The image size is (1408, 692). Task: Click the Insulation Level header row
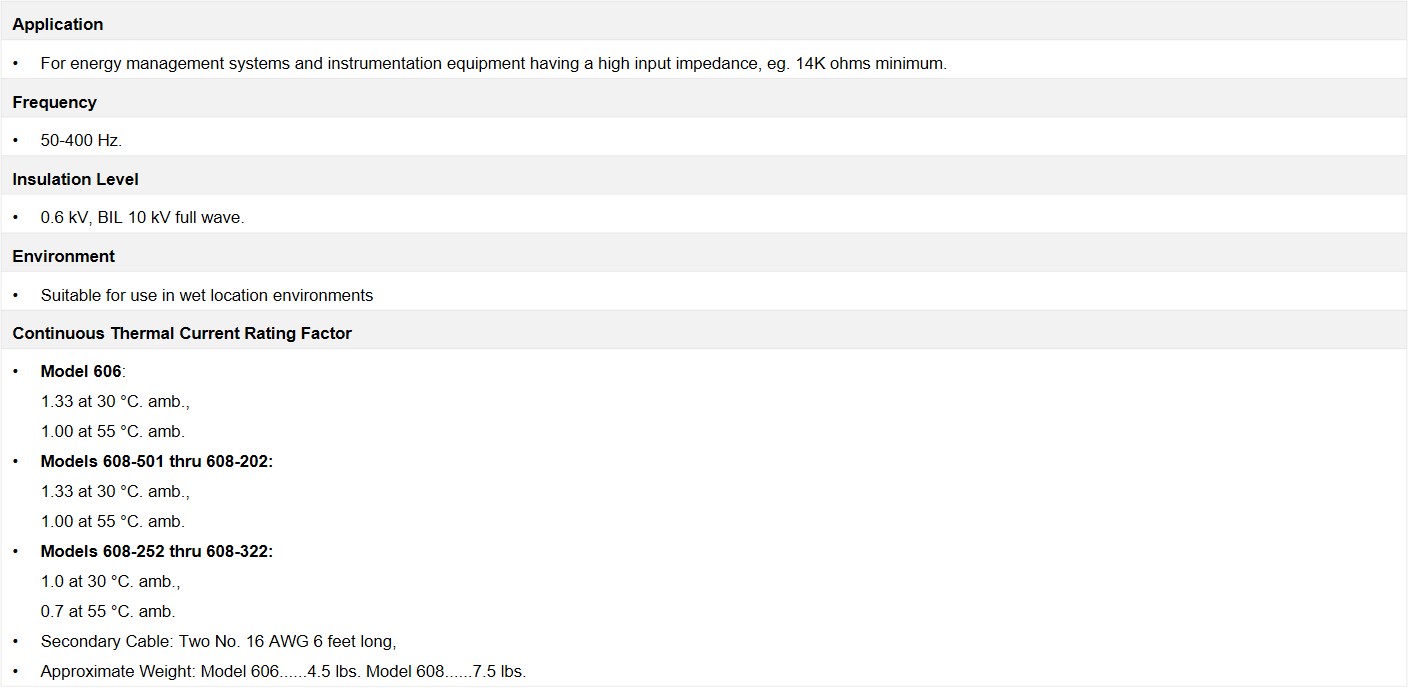(704, 179)
